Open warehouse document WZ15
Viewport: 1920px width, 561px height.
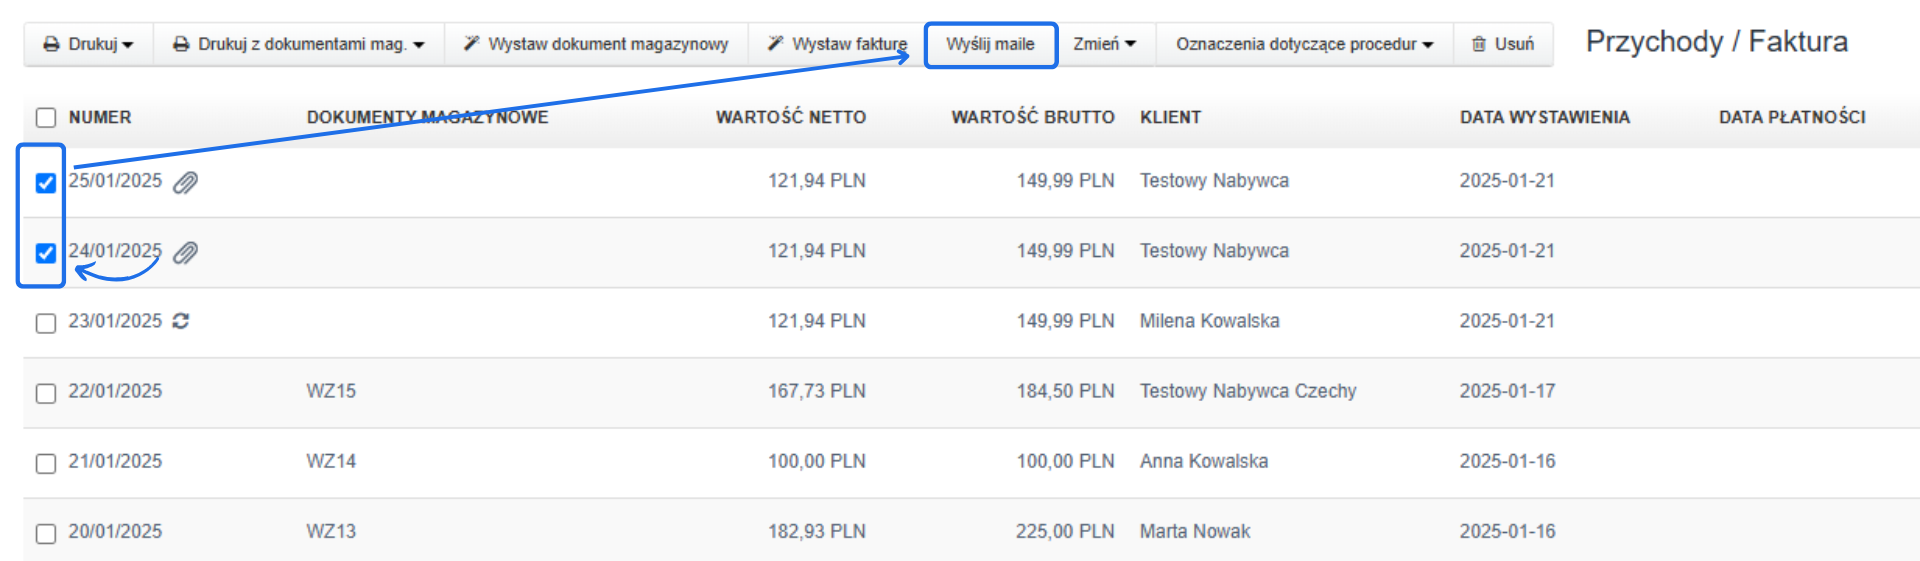pyautogui.click(x=331, y=391)
